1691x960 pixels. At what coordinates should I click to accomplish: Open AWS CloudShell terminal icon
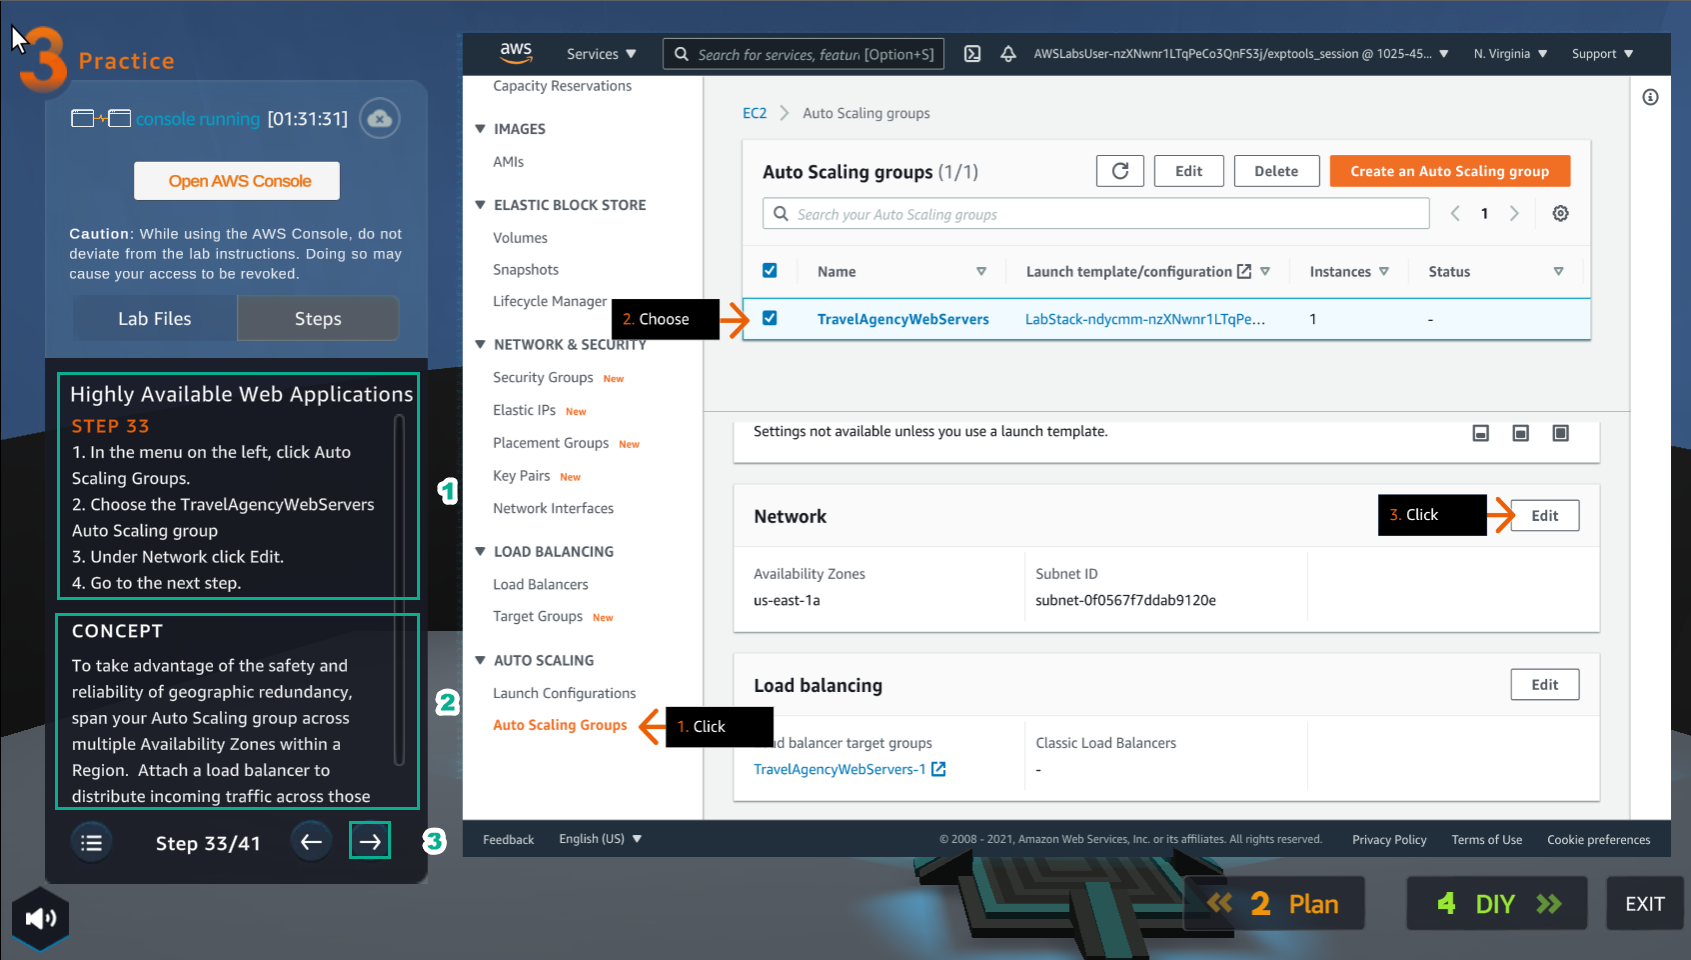pyautogui.click(x=972, y=54)
